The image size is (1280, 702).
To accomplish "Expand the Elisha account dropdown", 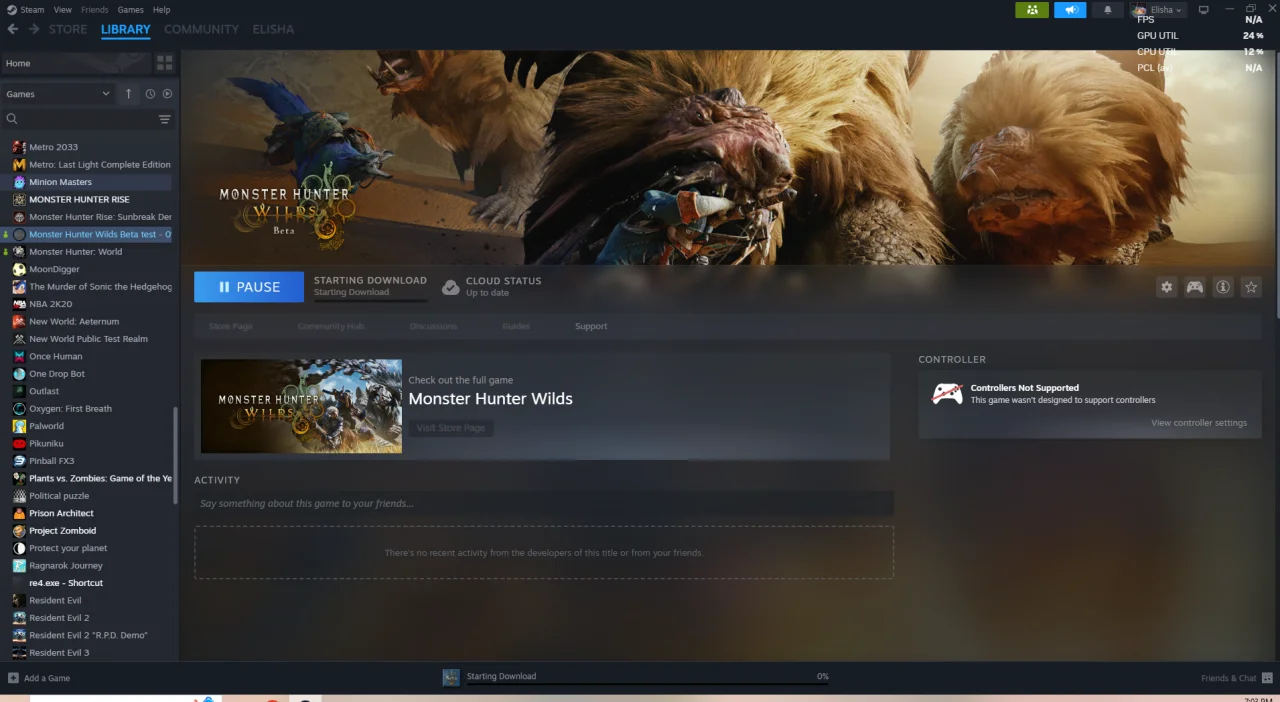I will click(x=1158, y=10).
